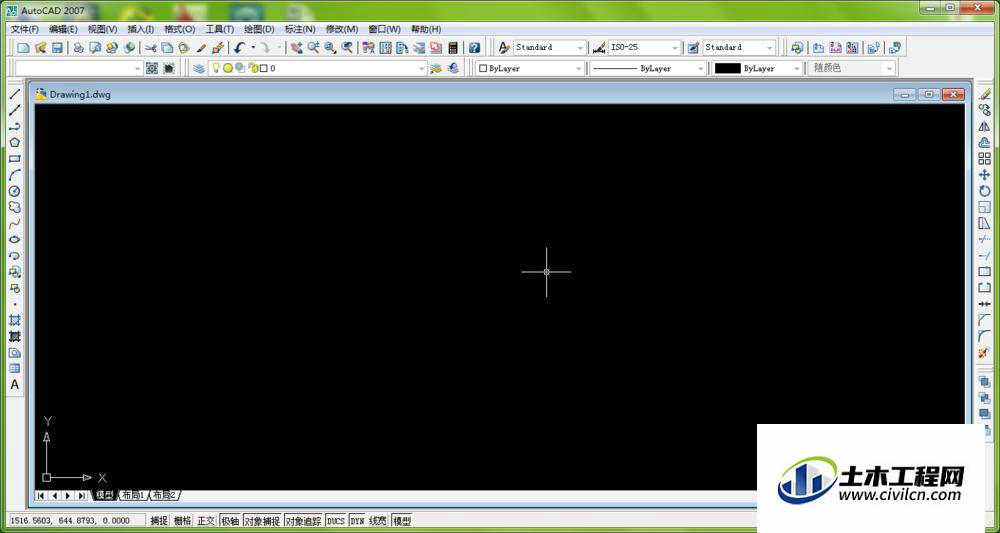The width and height of the screenshot is (1000, 533).
Task: Select the Rectangle draw tool
Action: 15,159
